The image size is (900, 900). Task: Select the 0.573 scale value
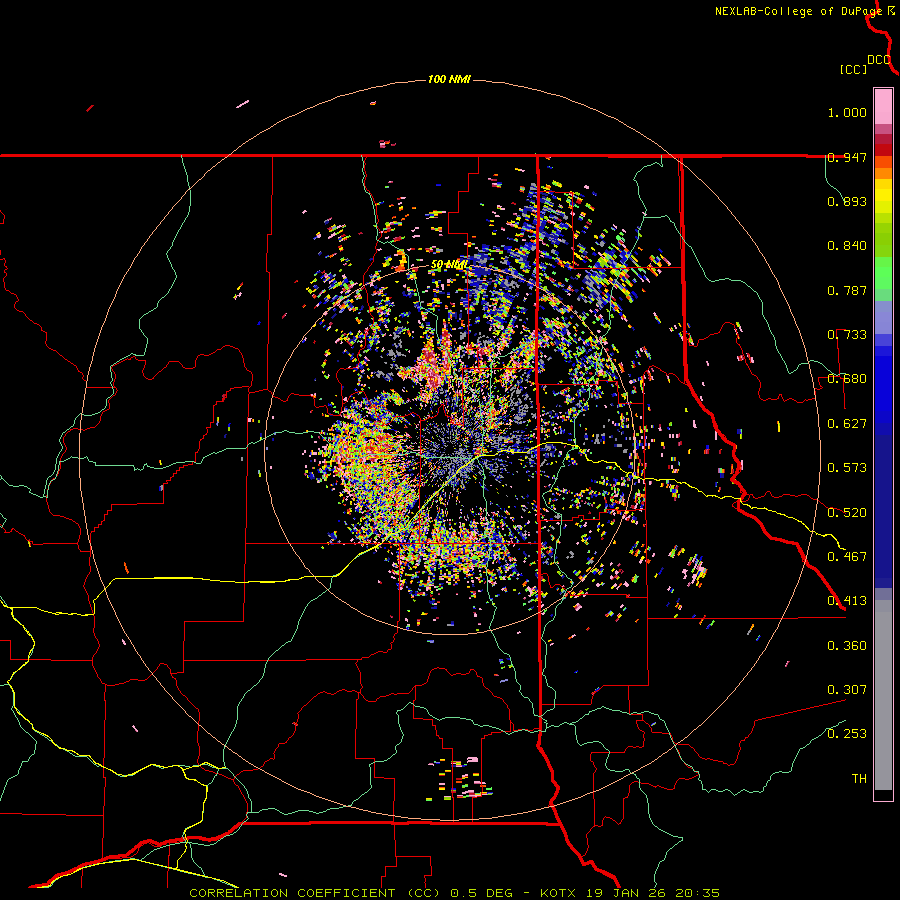coord(847,468)
